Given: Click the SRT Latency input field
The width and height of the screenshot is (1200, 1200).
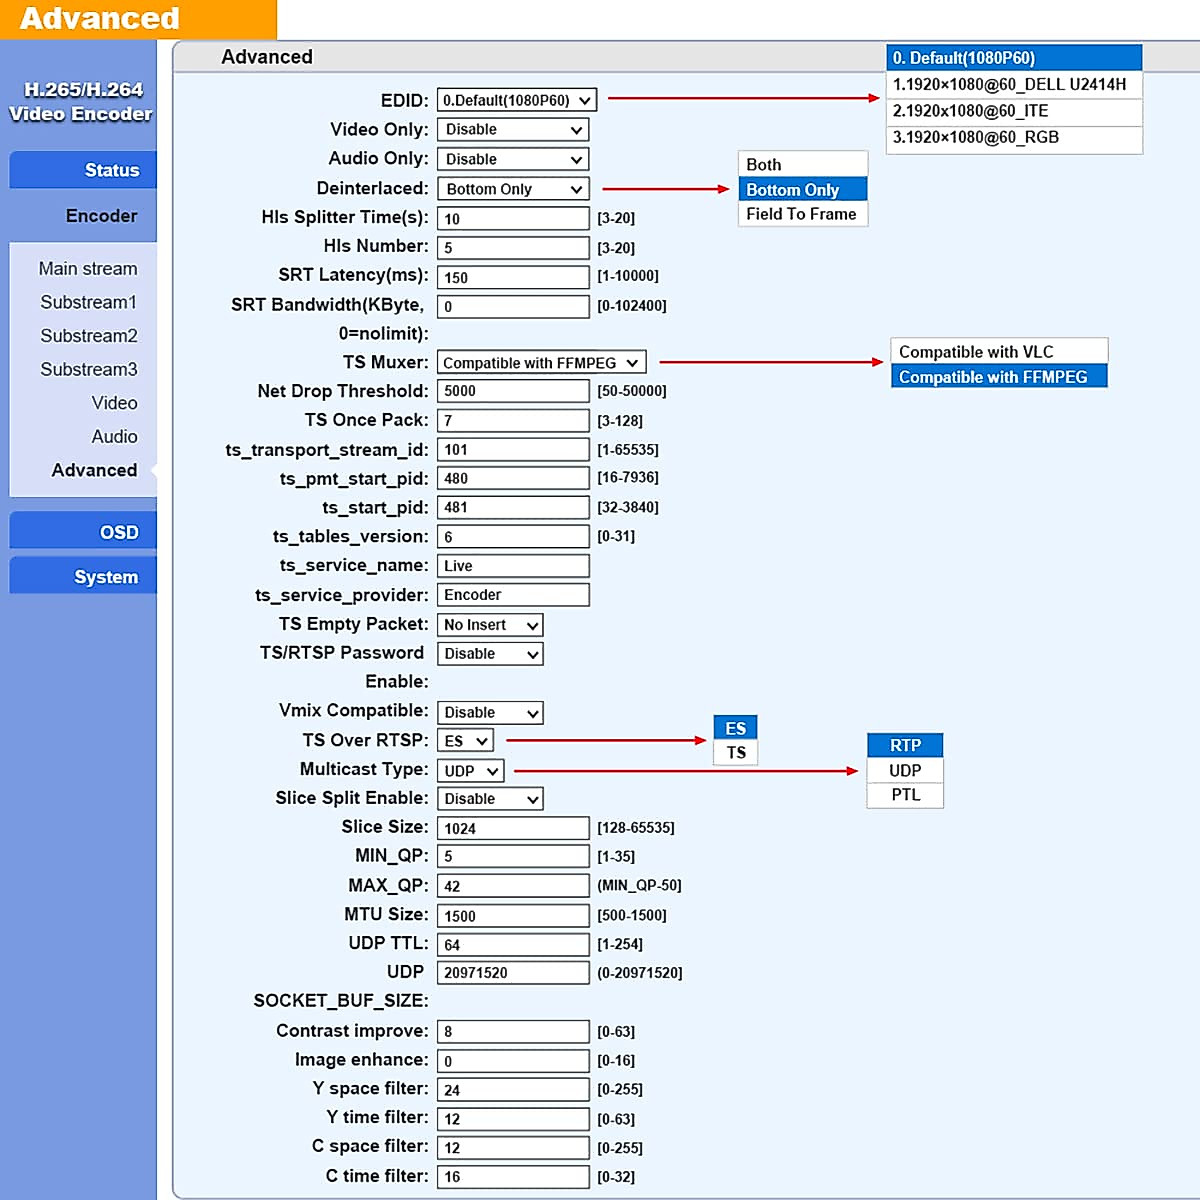Looking at the screenshot, I should tap(513, 277).
